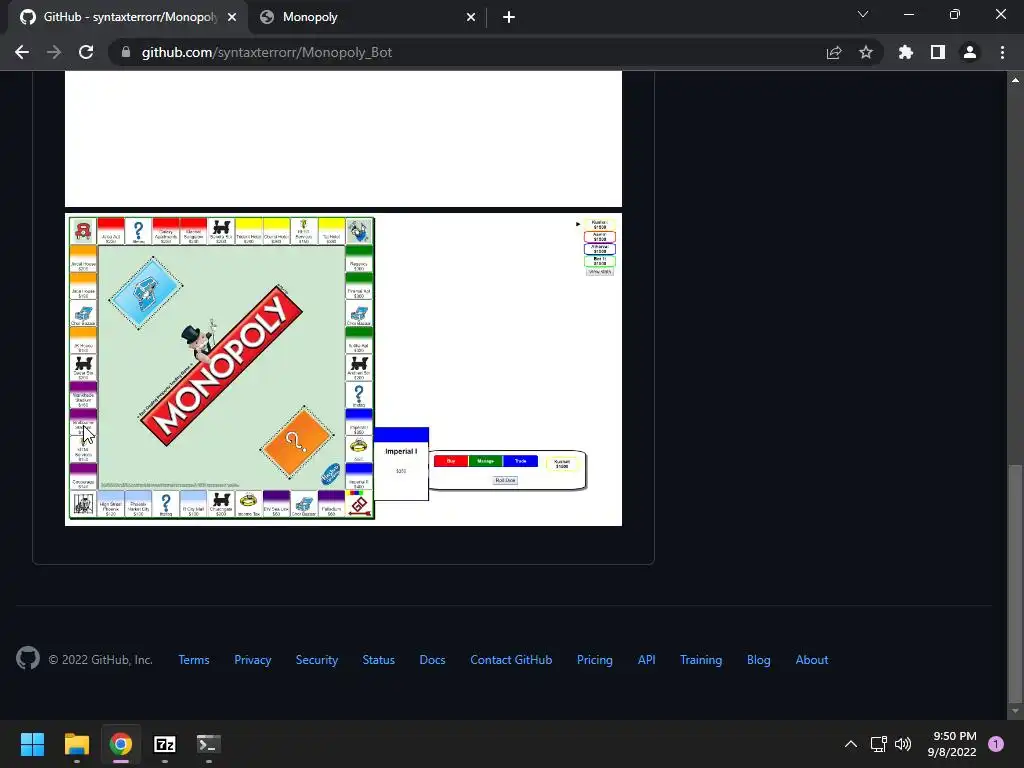Open the Docs footer link

[x=432, y=660]
